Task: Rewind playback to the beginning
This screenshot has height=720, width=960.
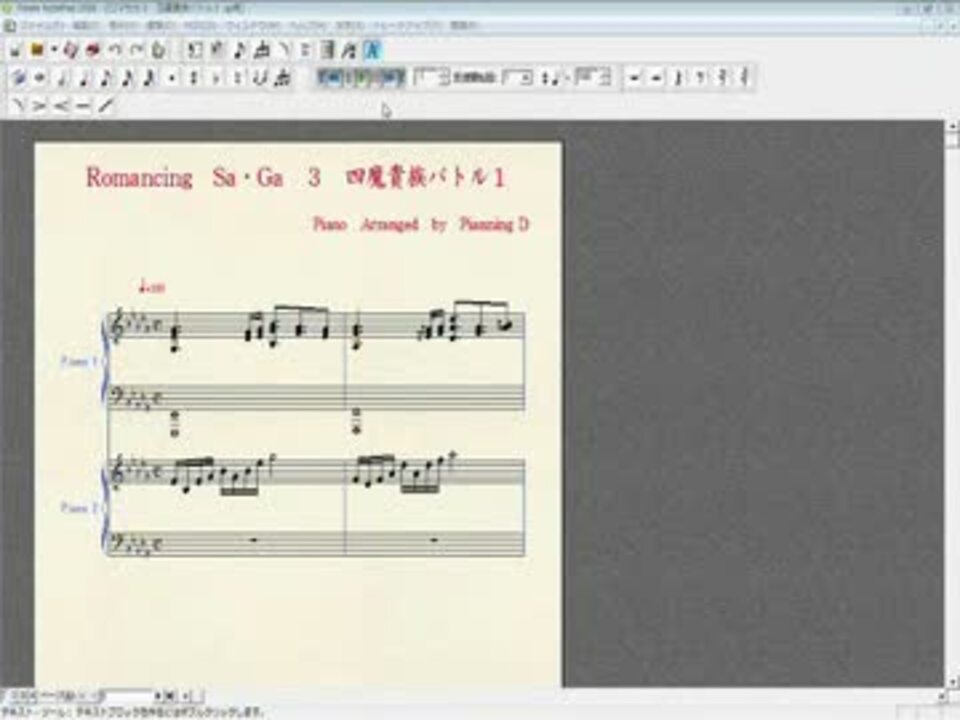Action: tap(331, 78)
